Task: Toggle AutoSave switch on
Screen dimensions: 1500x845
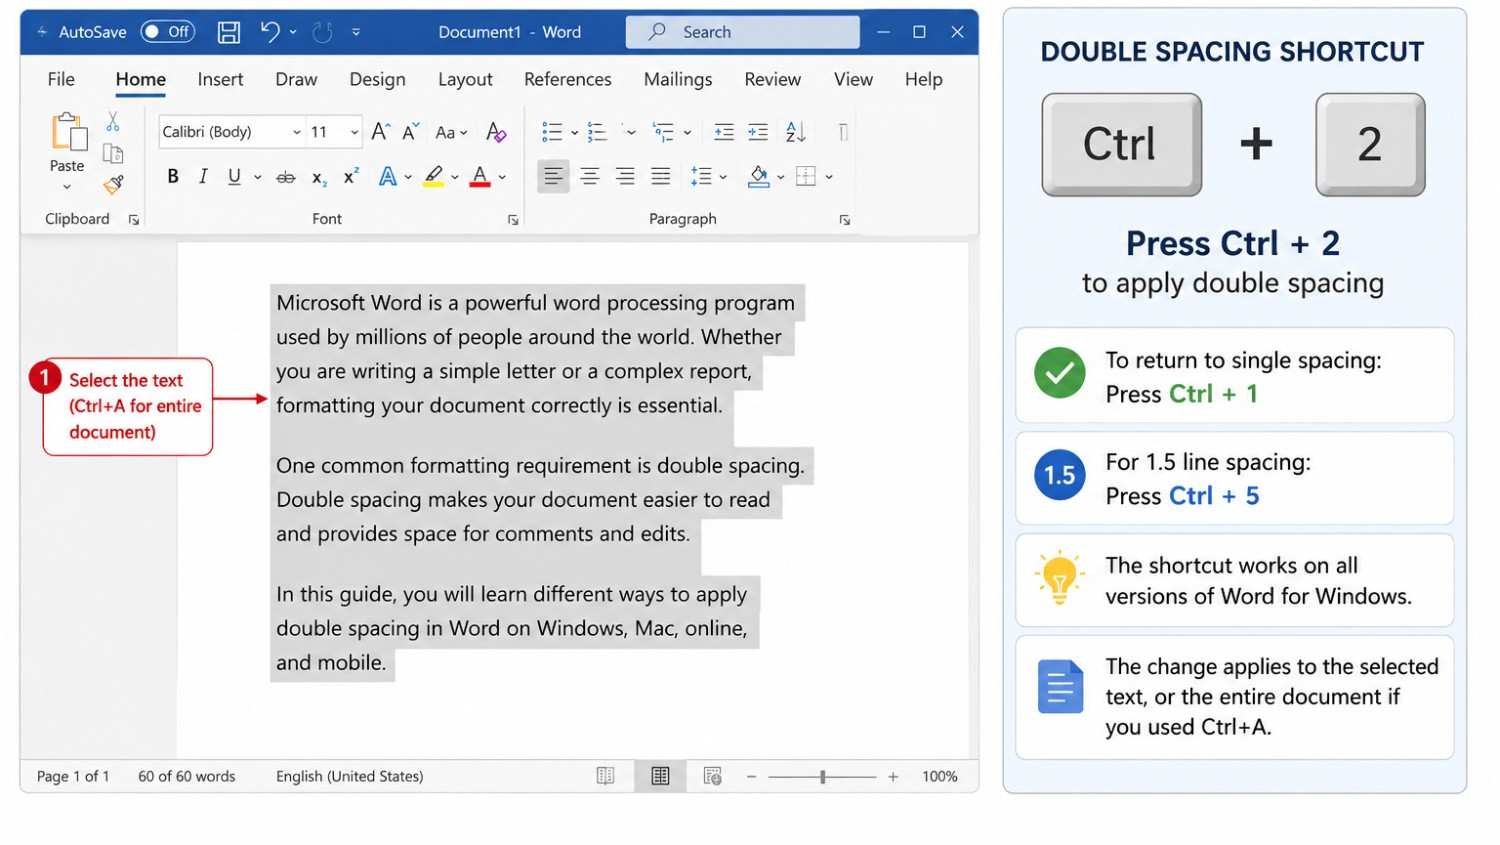Action: coord(167,32)
